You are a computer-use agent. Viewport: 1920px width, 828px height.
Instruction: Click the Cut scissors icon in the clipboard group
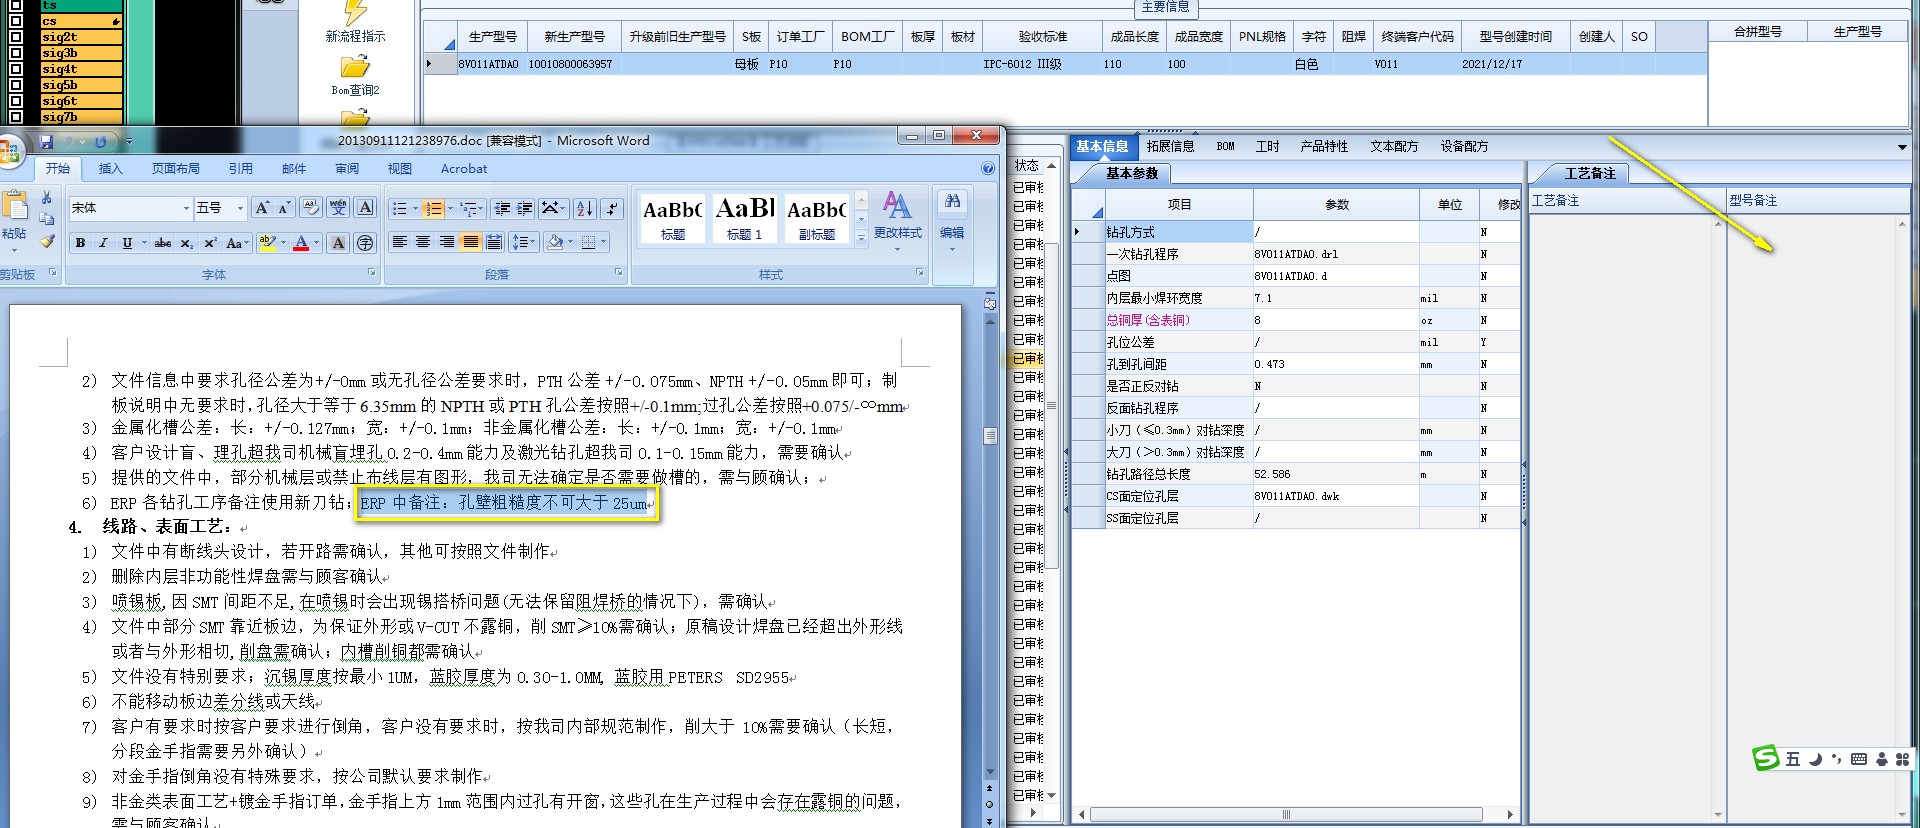[46, 198]
